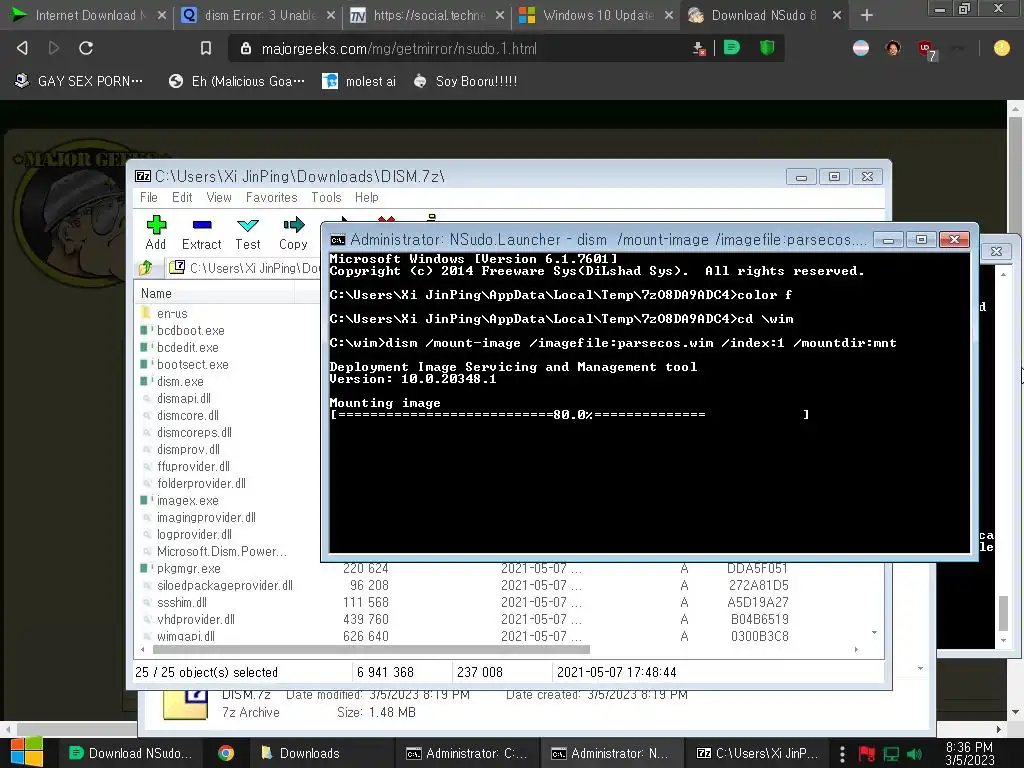Open the Soy Booru!!!!! bookmark
Image resolution: width=1024 pixels, height=768 pixels.
tap(466, 81)
